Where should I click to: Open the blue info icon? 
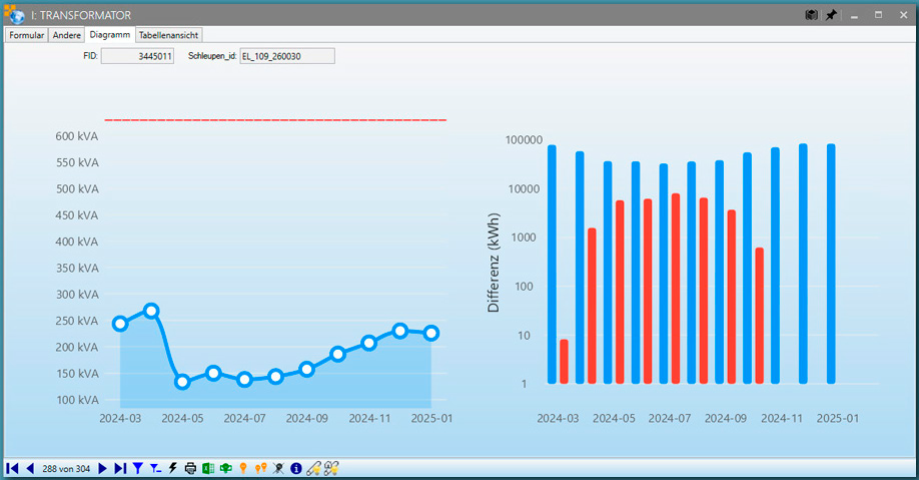coord(296,468)
